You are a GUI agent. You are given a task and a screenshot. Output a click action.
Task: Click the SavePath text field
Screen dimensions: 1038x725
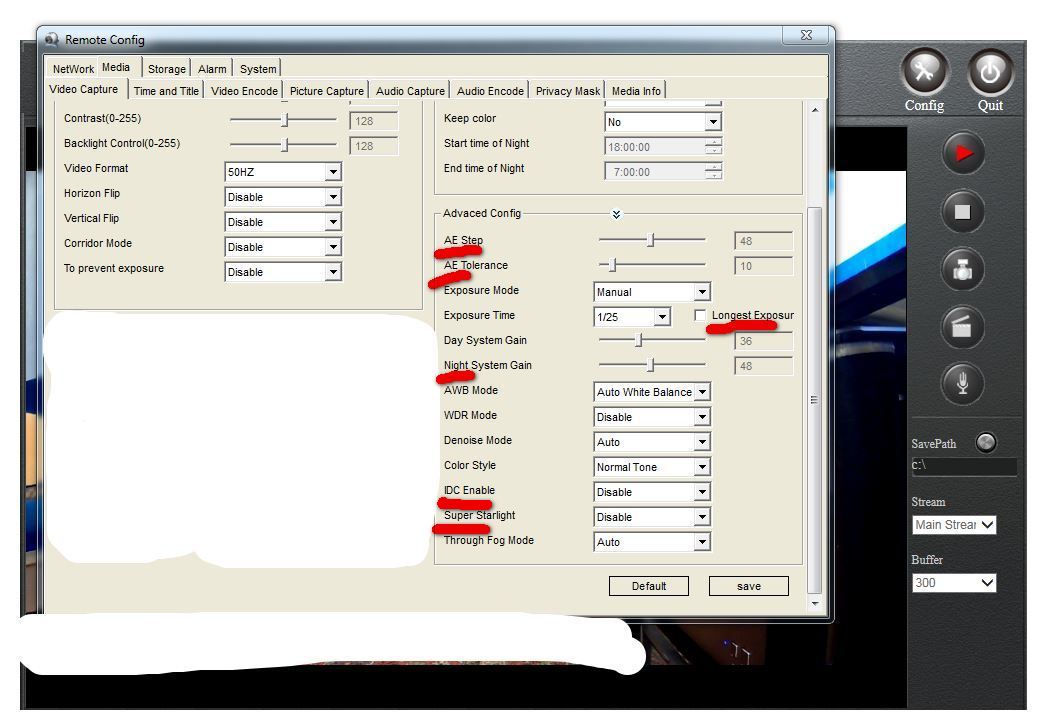tap(963, 466)
